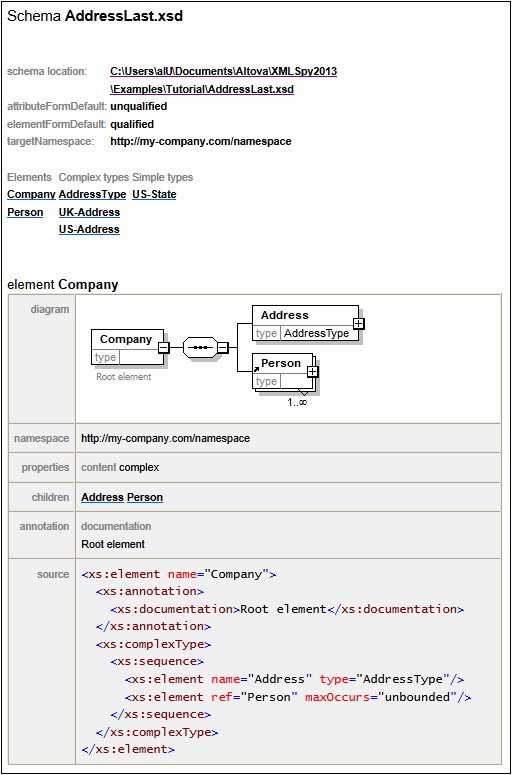The height and width of the screenshot is (775, 512).
Task: Open the US-State simple type link
Action: point(154,194)
